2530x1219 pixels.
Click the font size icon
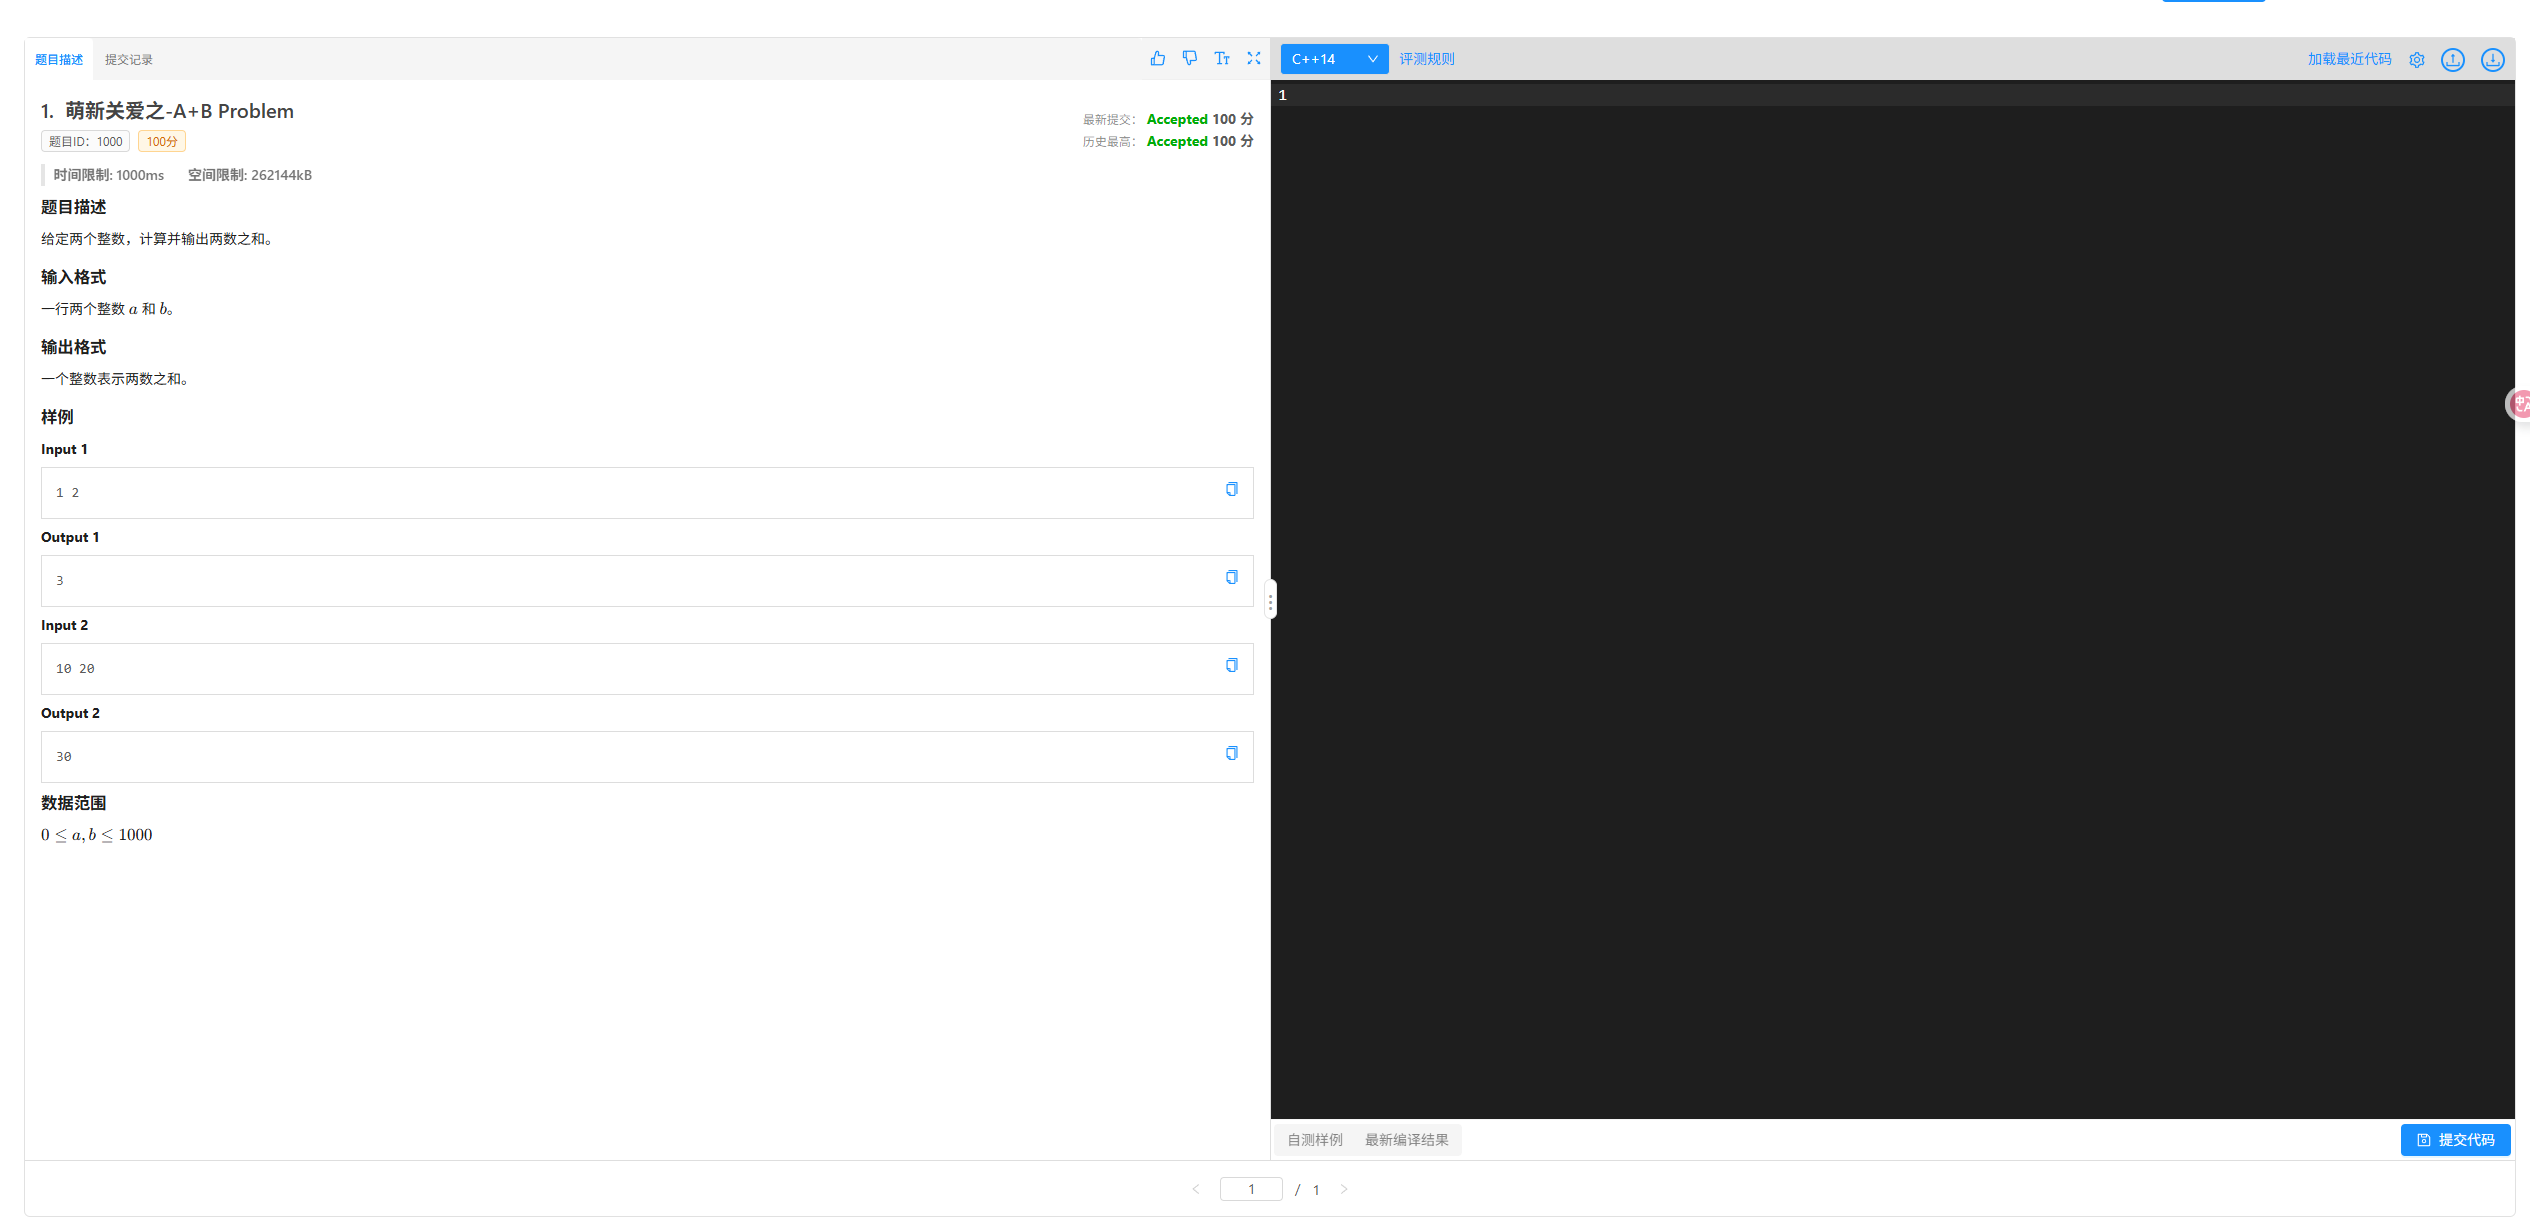click(1221, 59)
